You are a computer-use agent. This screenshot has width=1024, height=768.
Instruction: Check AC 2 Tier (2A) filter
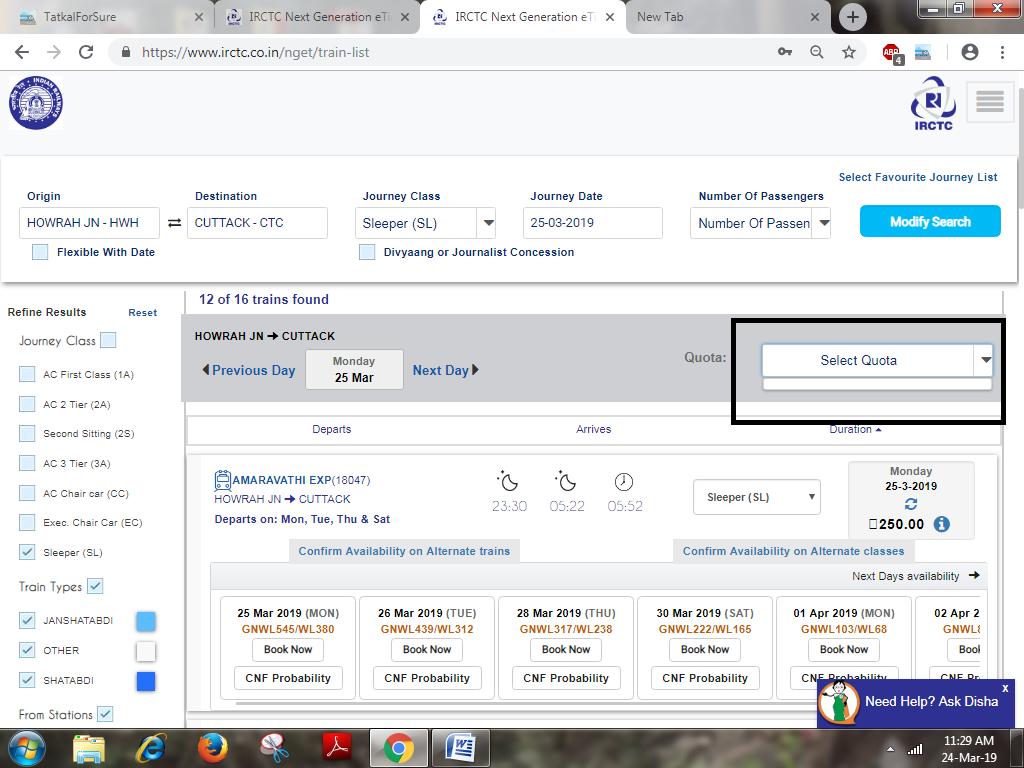tap(27, 404)
